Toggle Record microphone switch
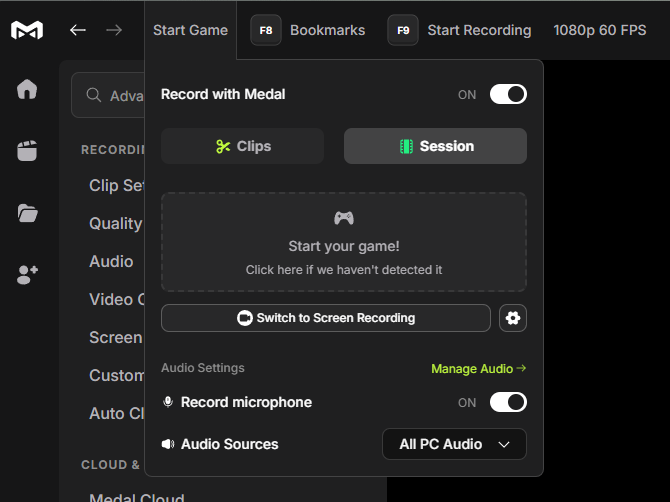Image resolution: width=670 pixels, height=502 pixels. pyautogui.click(x=508, y=402)
